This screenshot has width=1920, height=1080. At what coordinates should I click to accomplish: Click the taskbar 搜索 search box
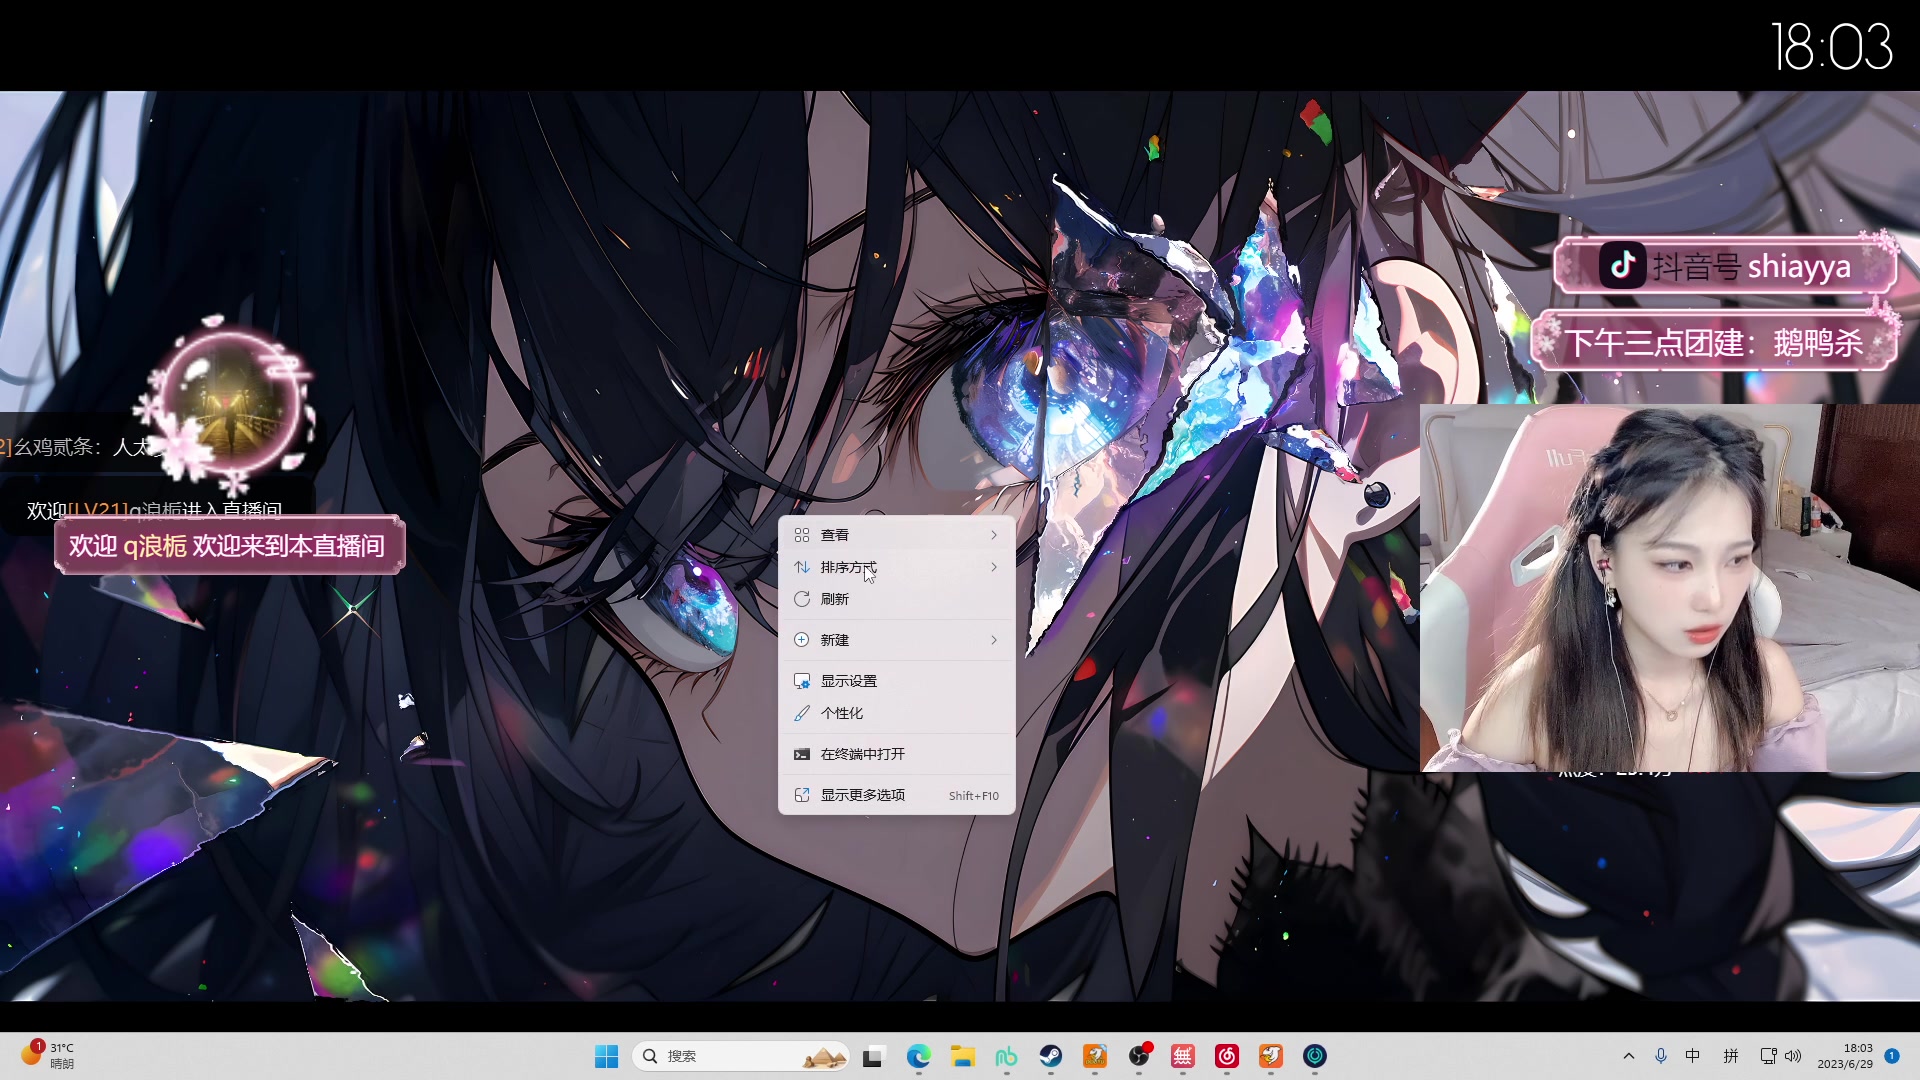click(741, 1056)
